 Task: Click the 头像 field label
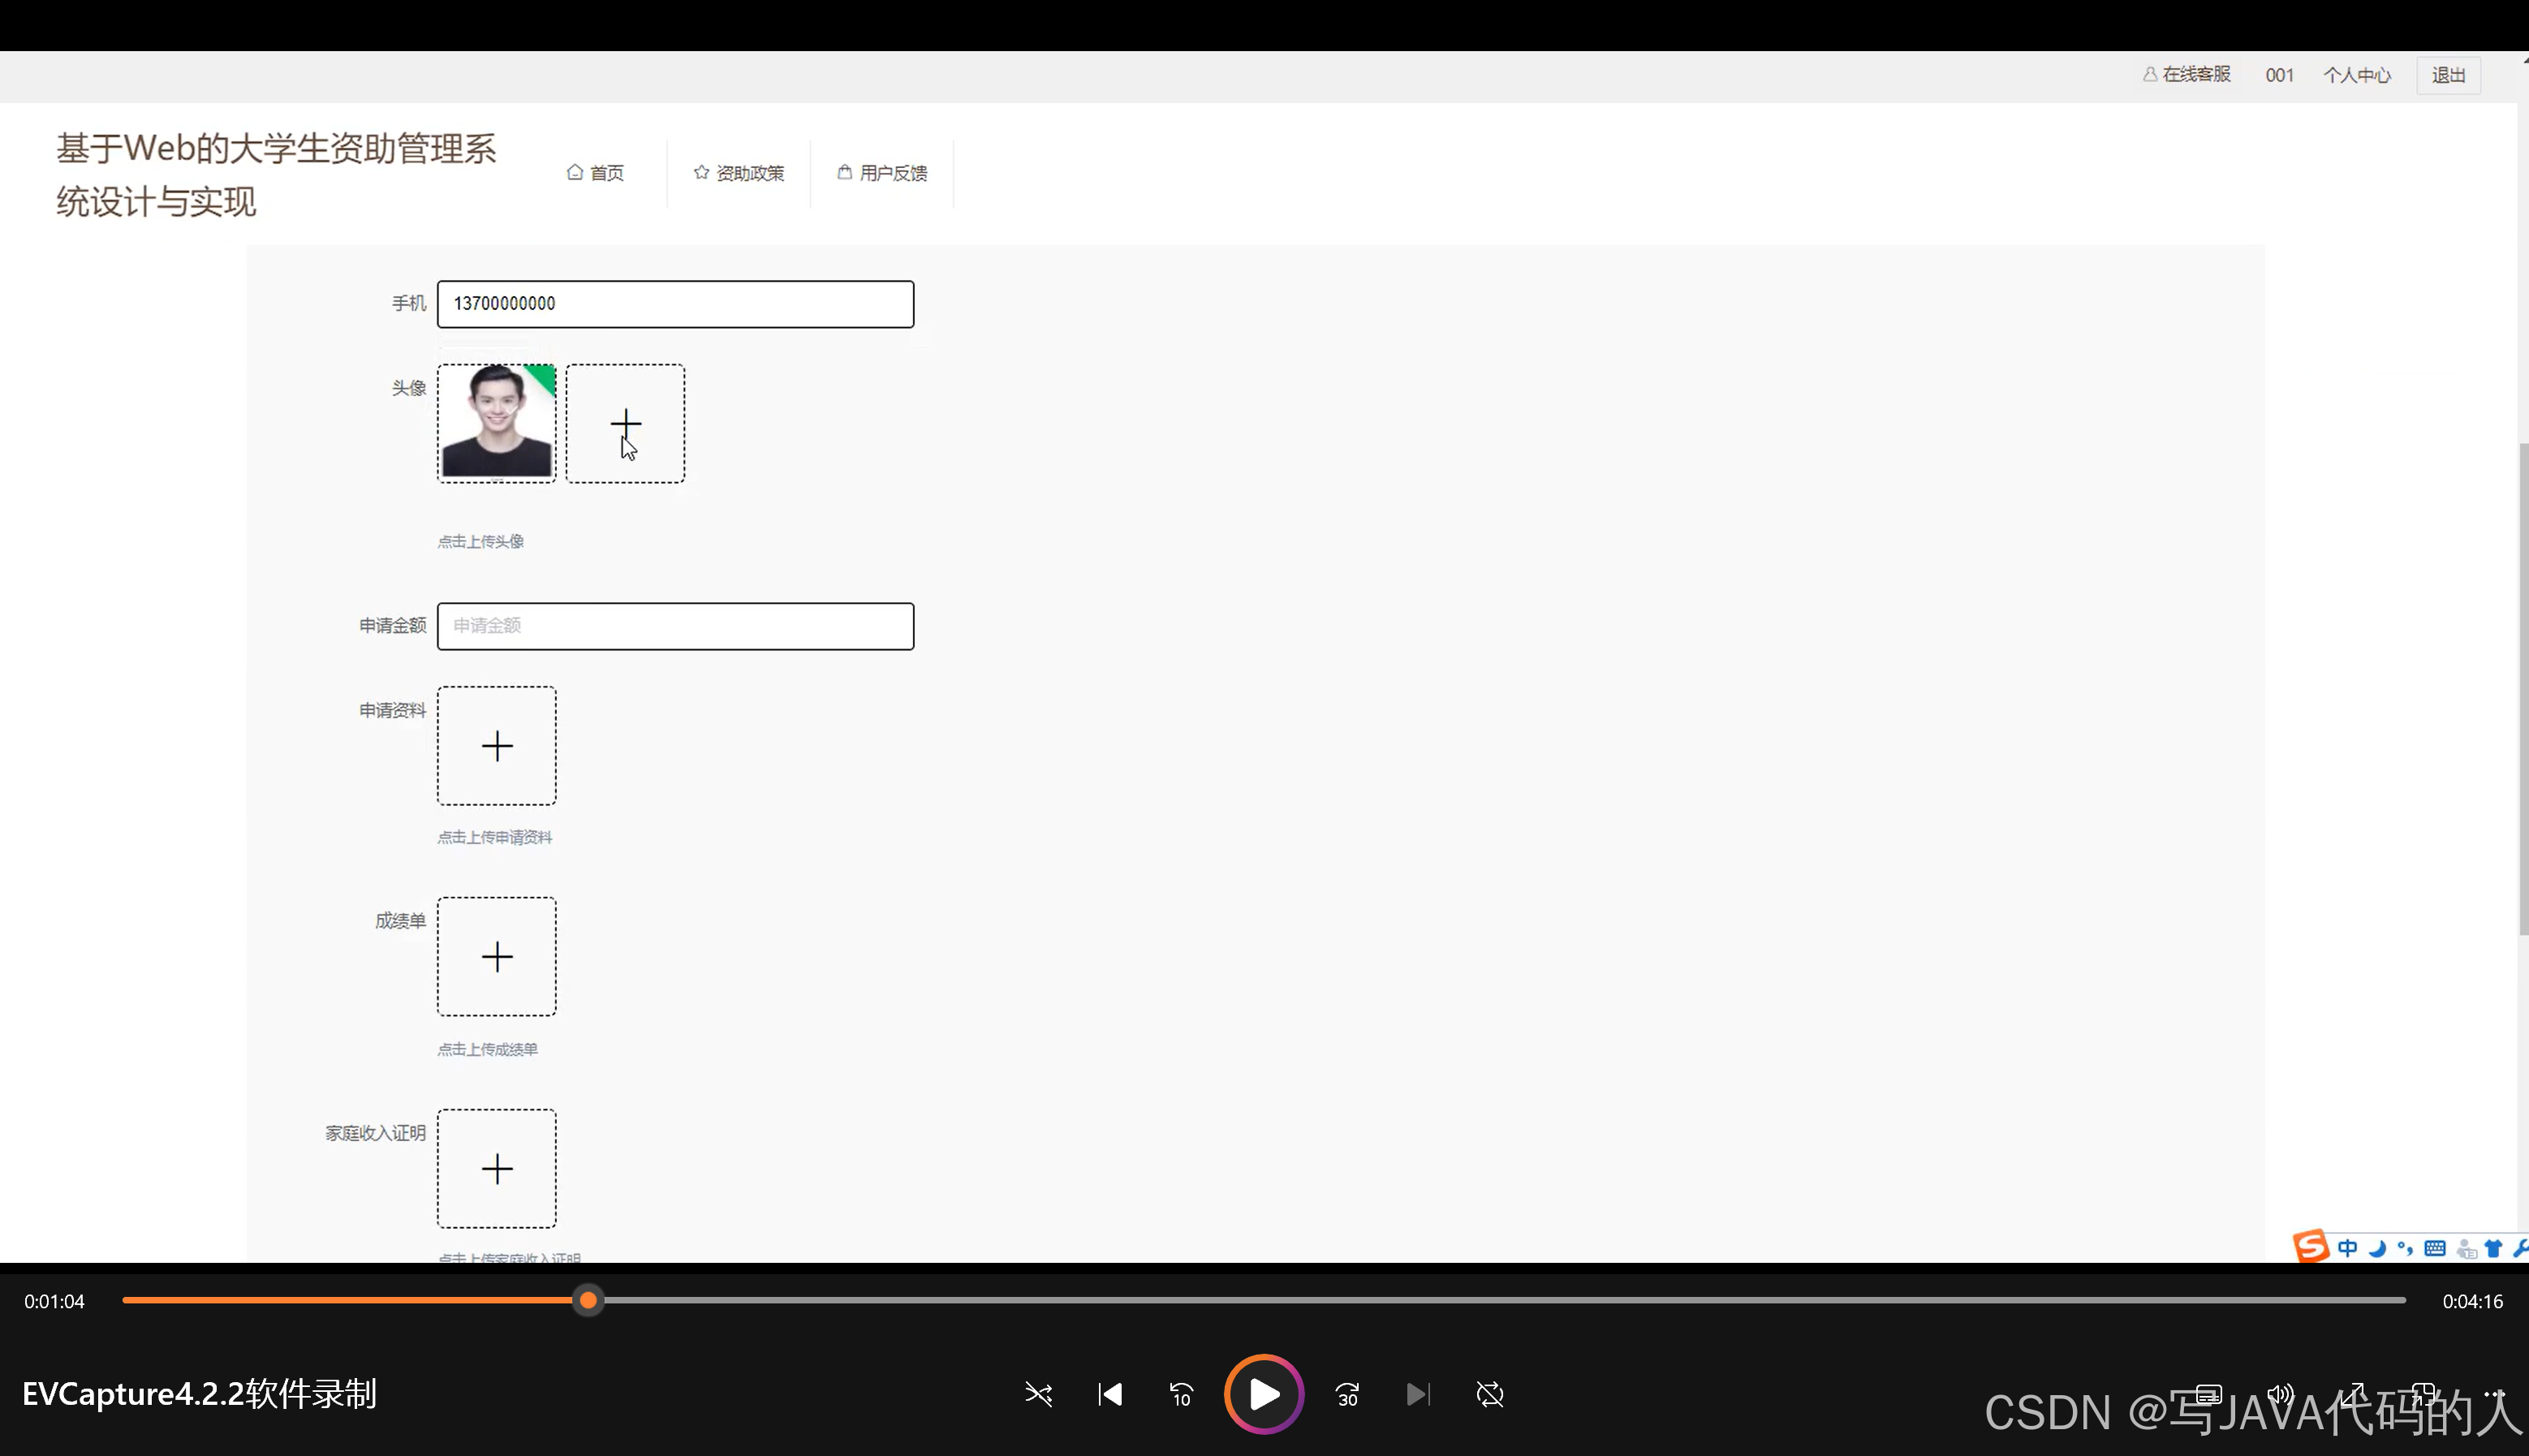pyautogui.click(x=409, y=388)
